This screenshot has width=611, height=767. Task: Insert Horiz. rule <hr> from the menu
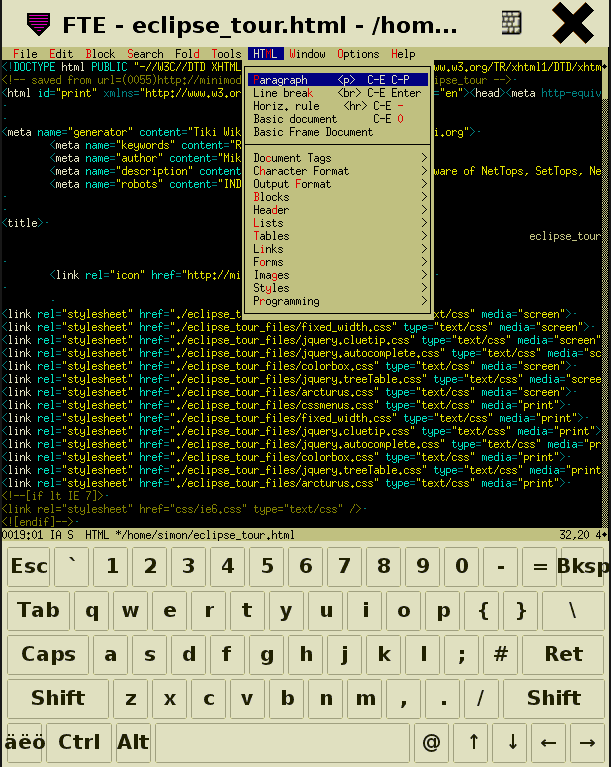point(338,106)
